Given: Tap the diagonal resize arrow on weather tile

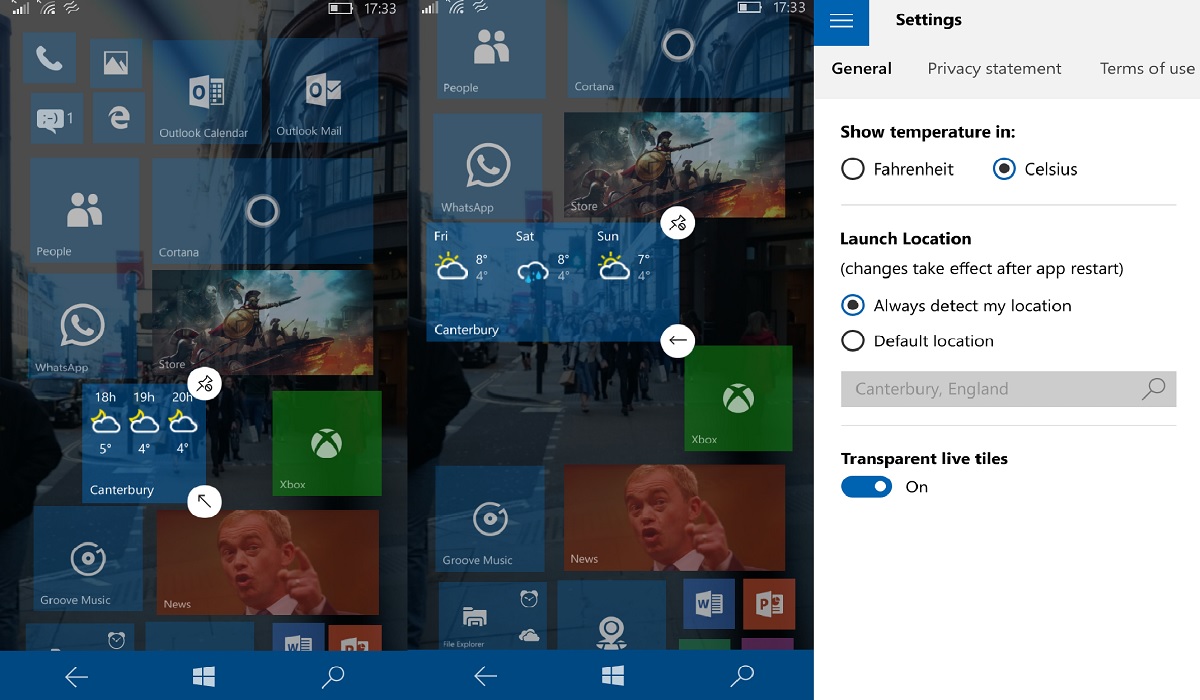Looking at the screenshot, I should point(204,500).
